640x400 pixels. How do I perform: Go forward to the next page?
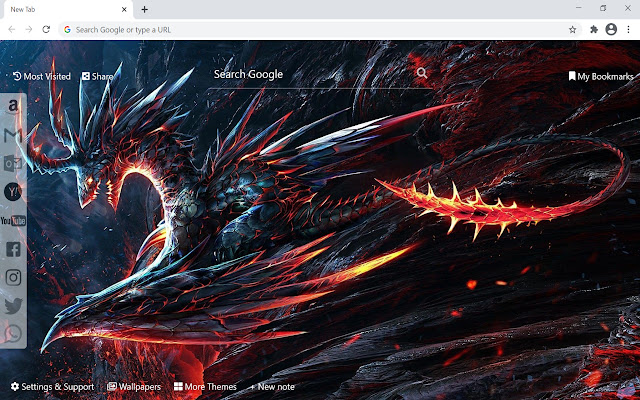click(x=29, y=29)
